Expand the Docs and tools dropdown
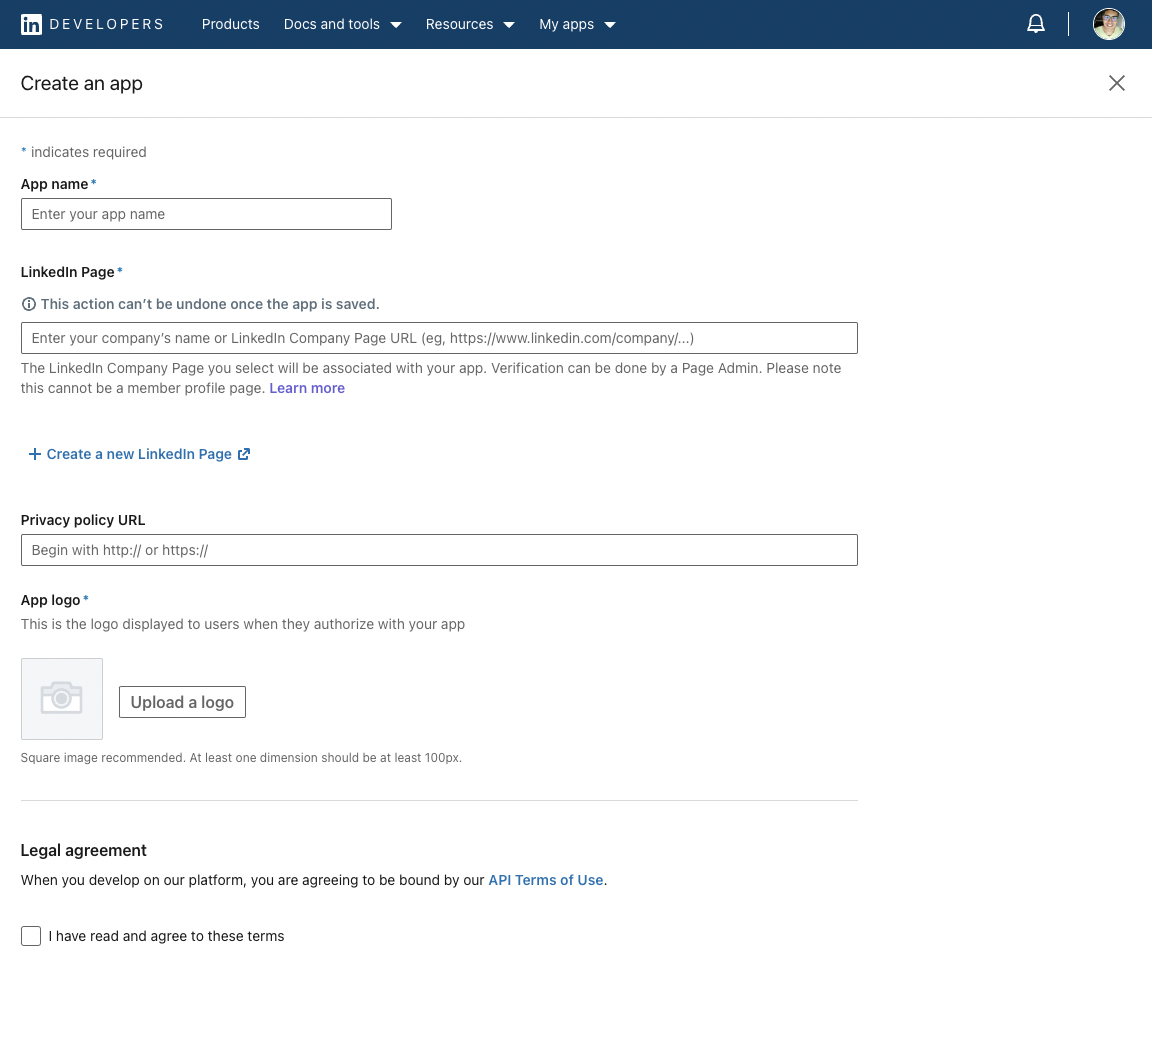 pos(342,24)
